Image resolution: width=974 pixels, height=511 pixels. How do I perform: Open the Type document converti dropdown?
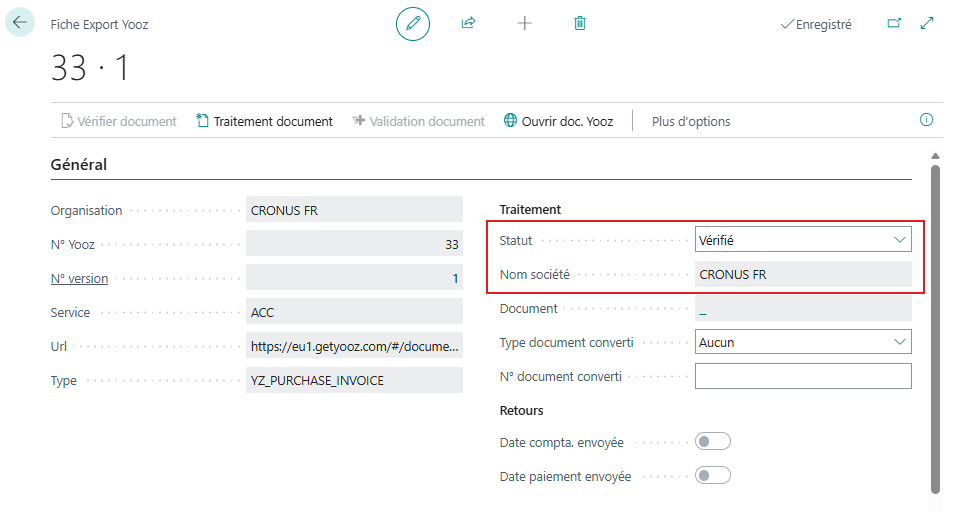pos(803,342)
